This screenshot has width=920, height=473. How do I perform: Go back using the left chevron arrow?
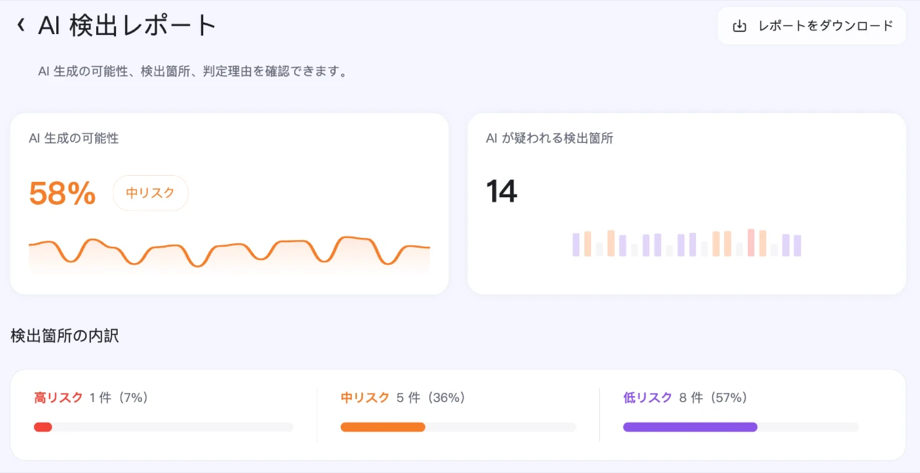pos(21,25)
